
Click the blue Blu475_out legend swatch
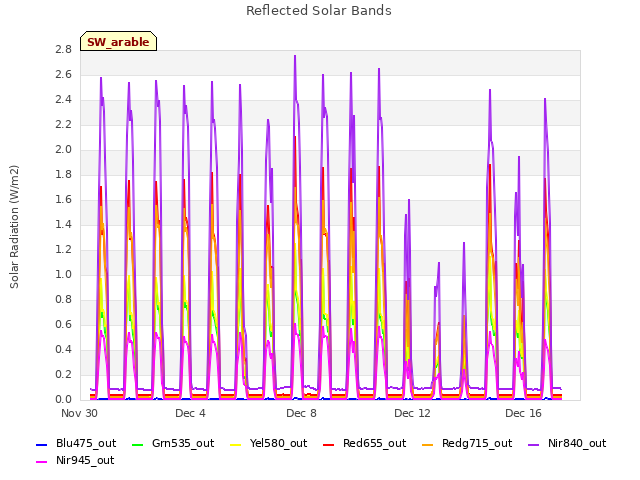[x=42, y=444]
